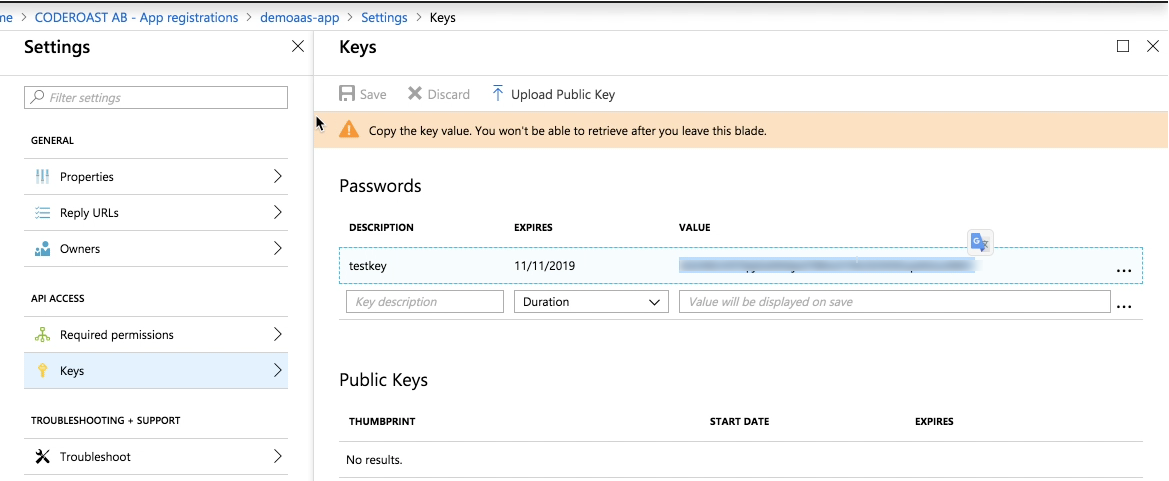
Task: Open the Reply URLs settings item
Action: pos(156,213)
